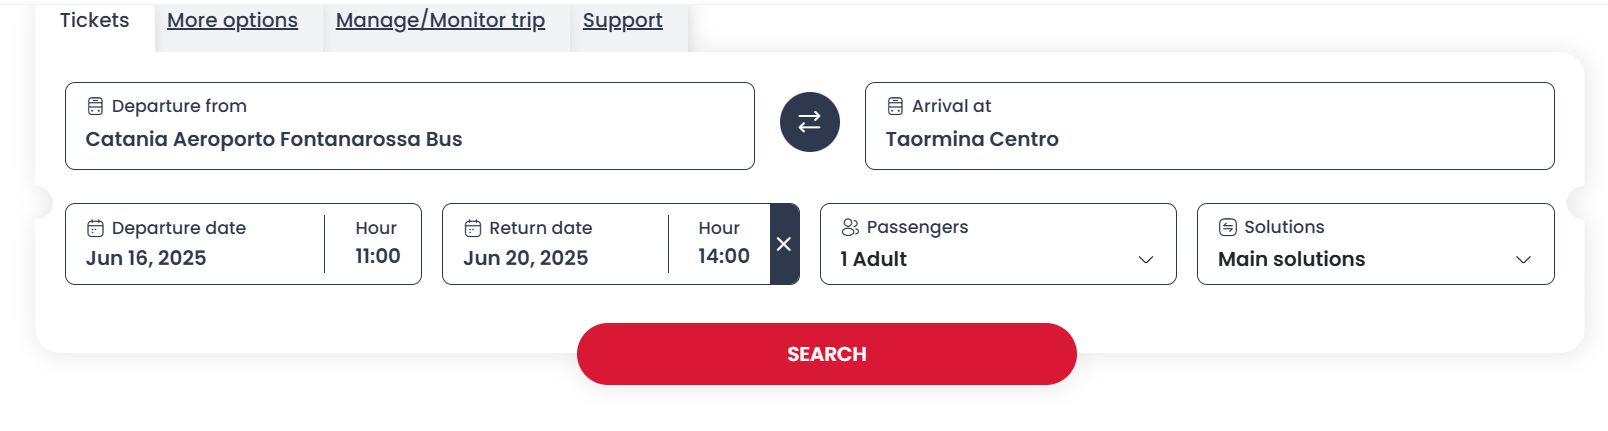Change the departure hour 11:00
This screenshot has height=431, width=1608.
(x=377, y=244)
